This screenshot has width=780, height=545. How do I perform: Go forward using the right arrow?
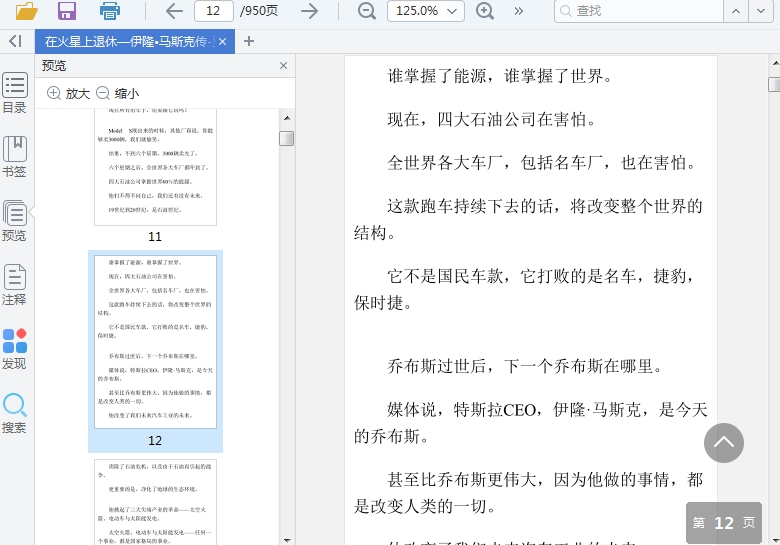pyautogui.click(x=310, y=11)
